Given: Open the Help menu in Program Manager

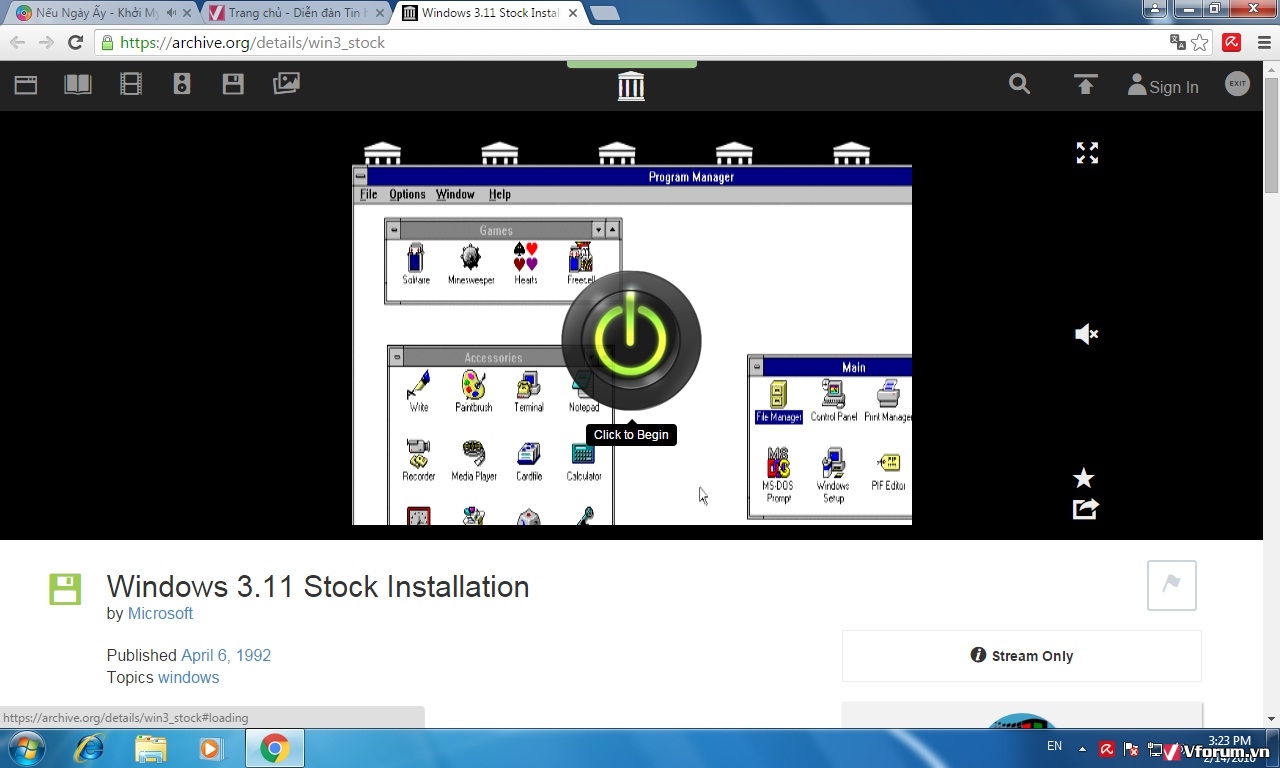Looking at the screenshot, I should point(500,194).
